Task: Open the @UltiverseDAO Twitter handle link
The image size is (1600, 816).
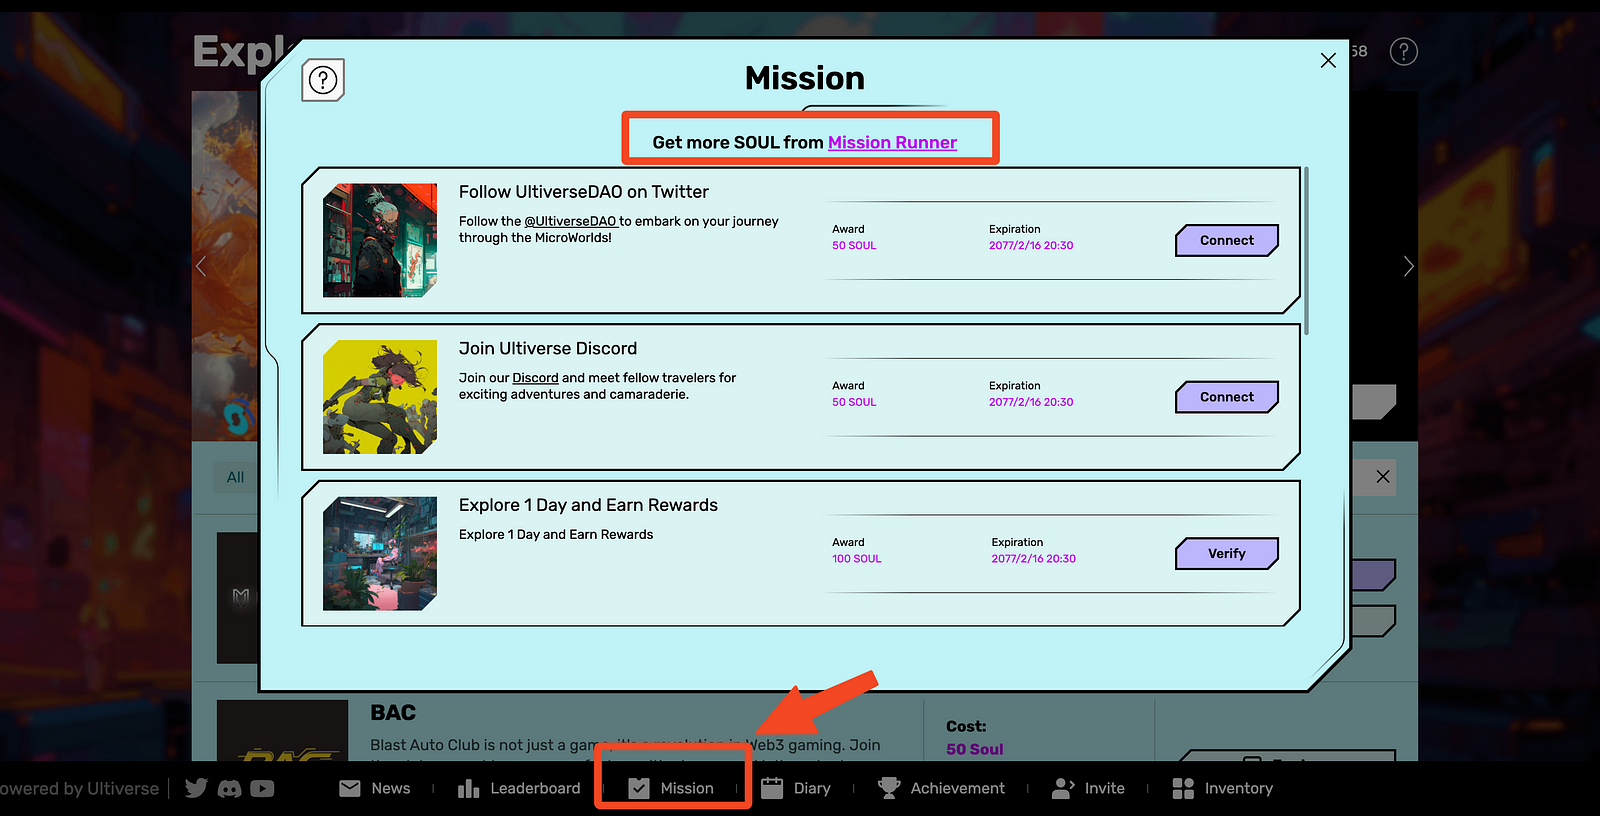Action: pyautogui.click(x=570, y=221)
